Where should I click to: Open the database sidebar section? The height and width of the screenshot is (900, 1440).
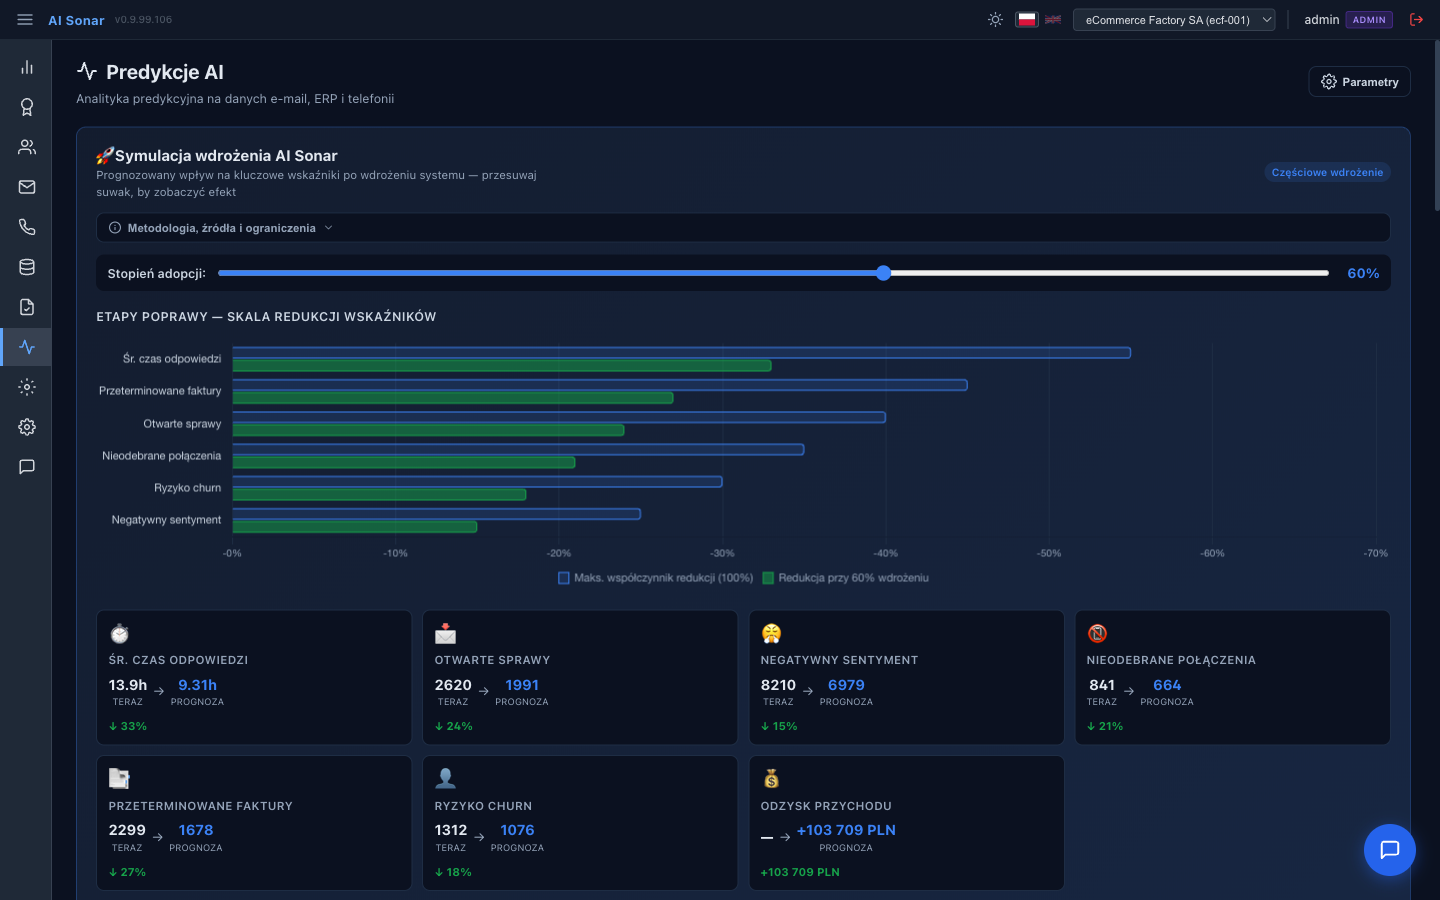(27, 267)
